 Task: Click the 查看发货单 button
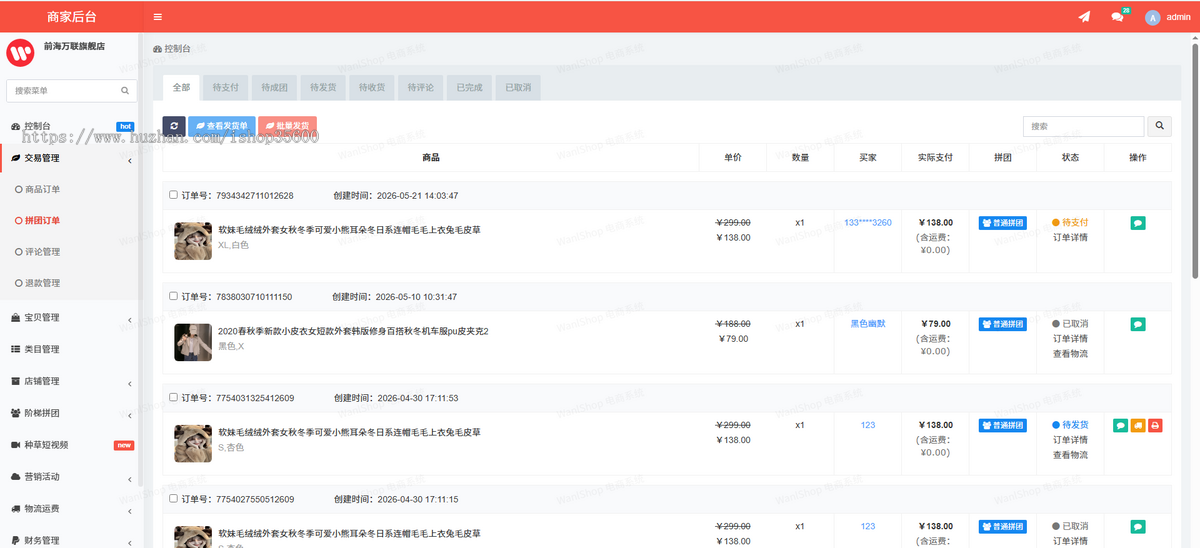tap(221, 126)
